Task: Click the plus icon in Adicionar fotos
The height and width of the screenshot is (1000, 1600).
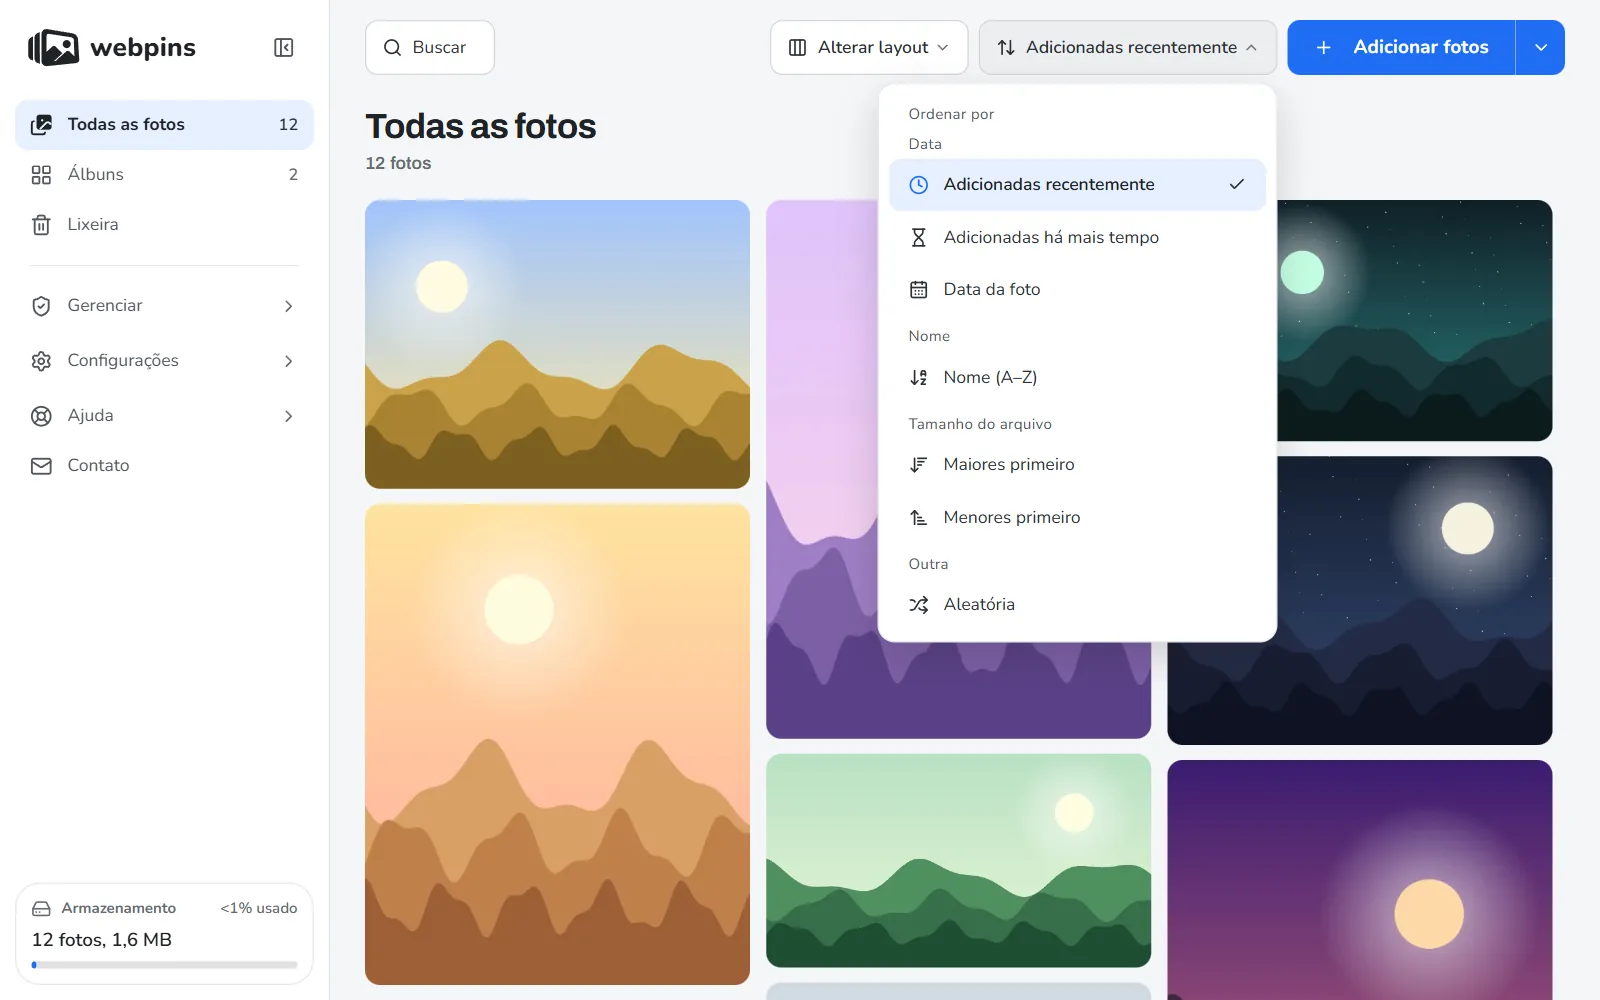Action: [1323, 48]
